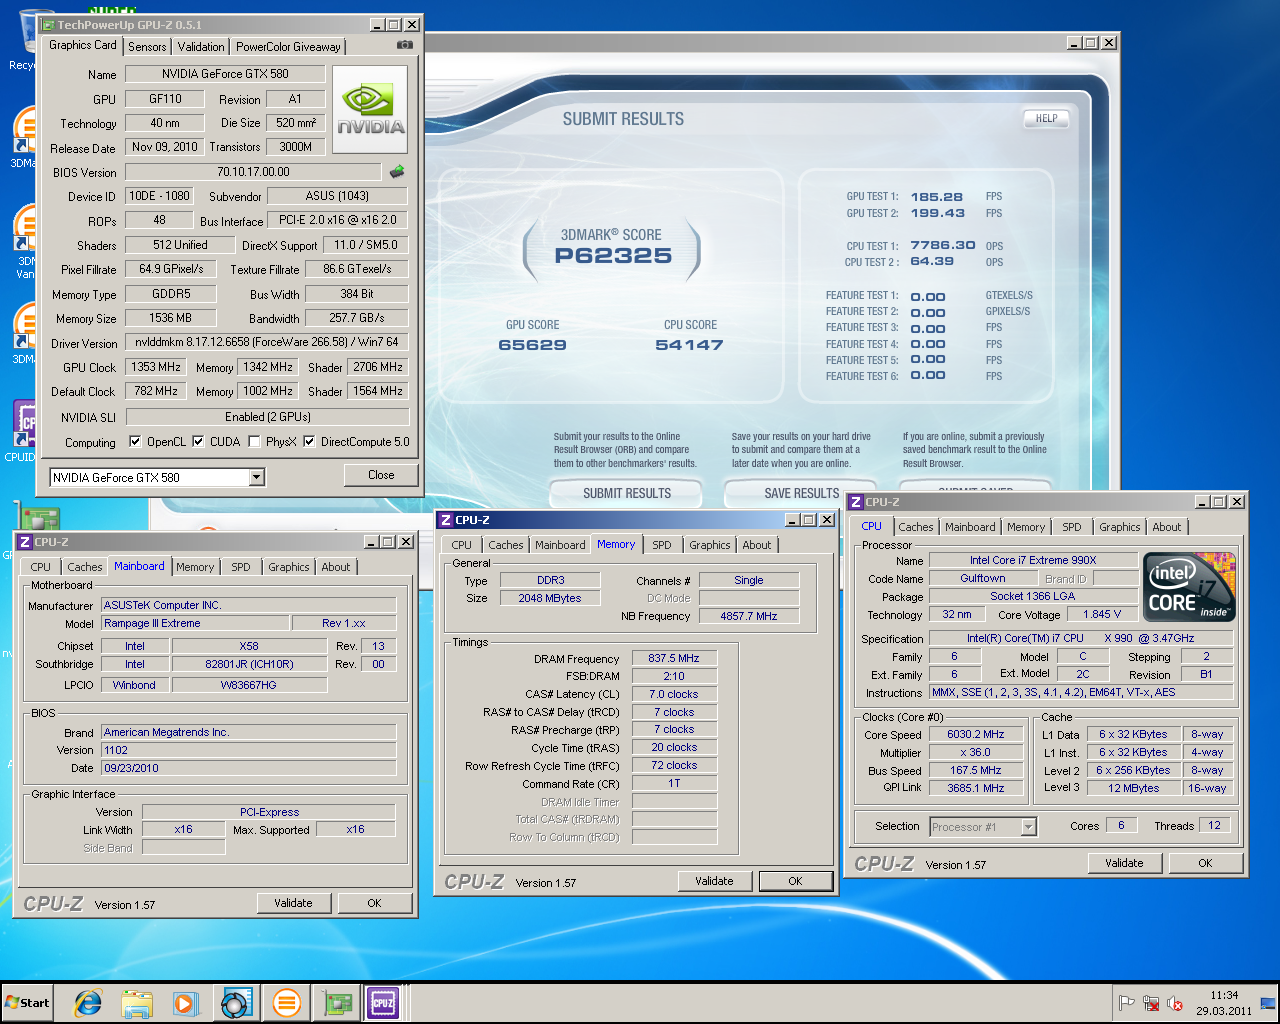Open Graphics tab in CPU-Z CPU window

[1120, 527]
